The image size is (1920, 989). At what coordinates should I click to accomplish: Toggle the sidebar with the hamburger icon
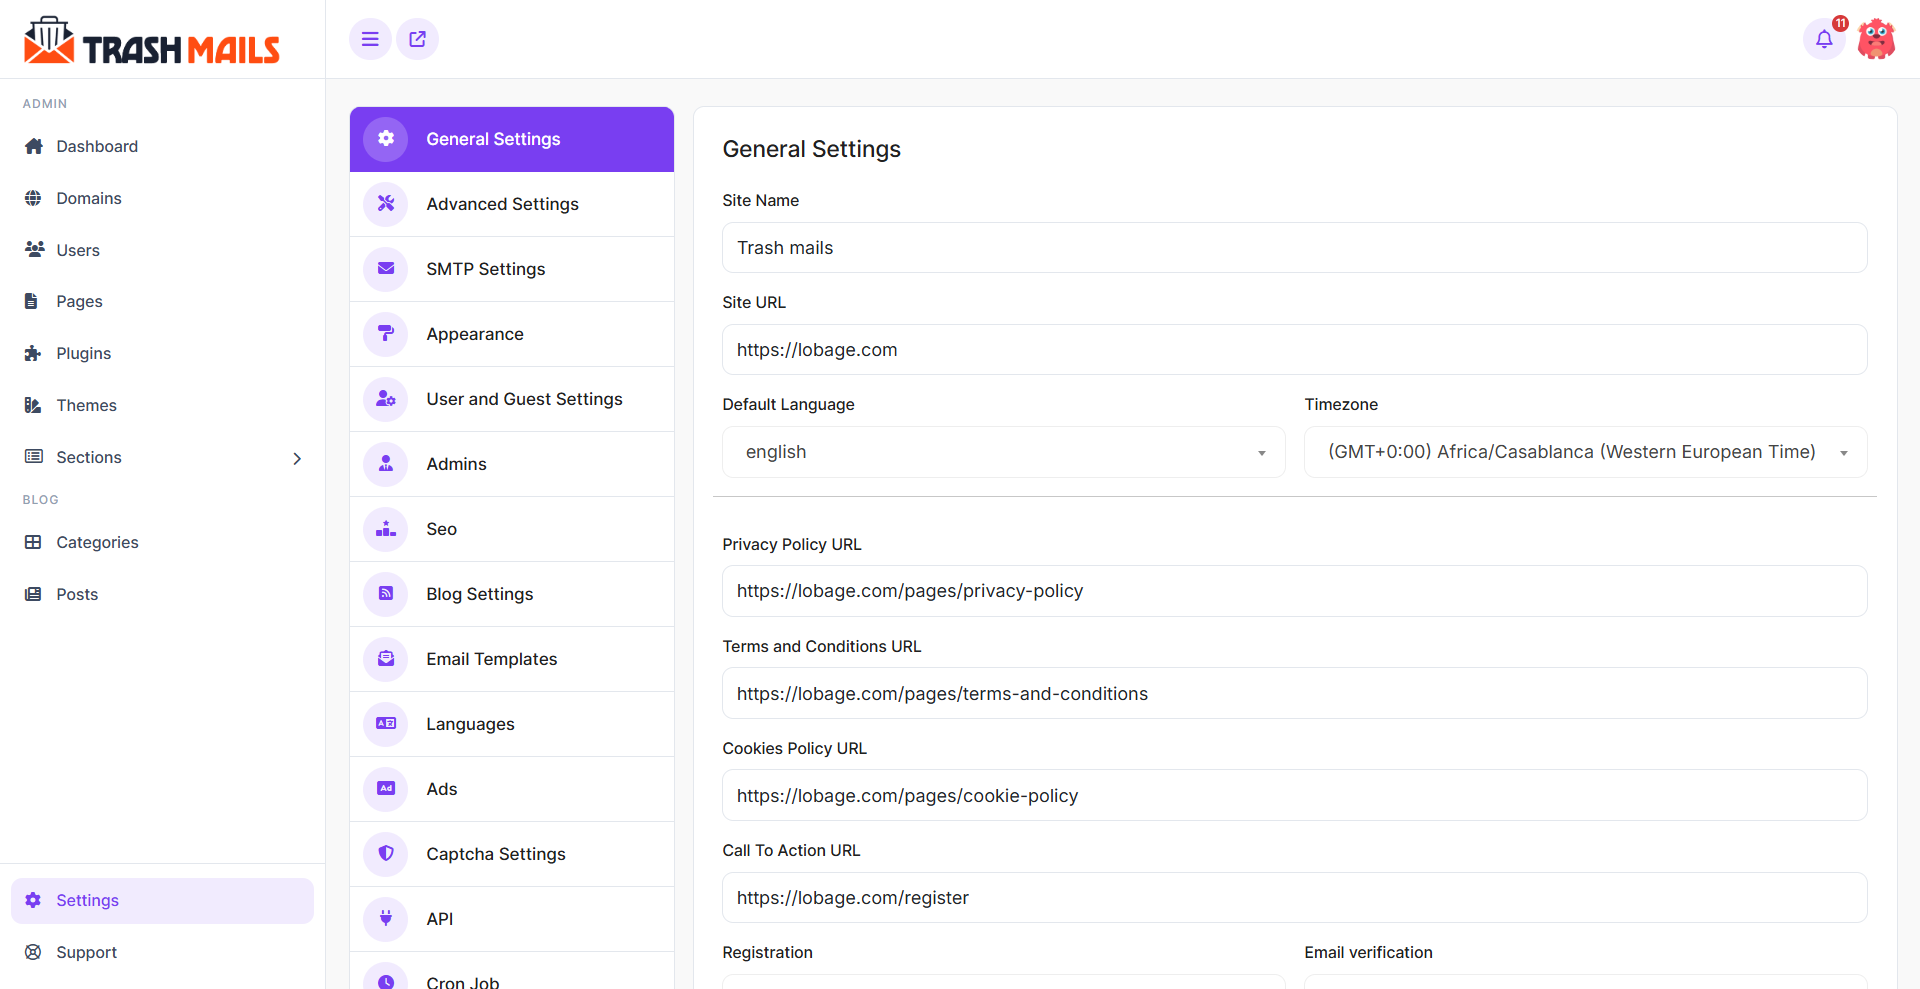[x=369, y=39]
